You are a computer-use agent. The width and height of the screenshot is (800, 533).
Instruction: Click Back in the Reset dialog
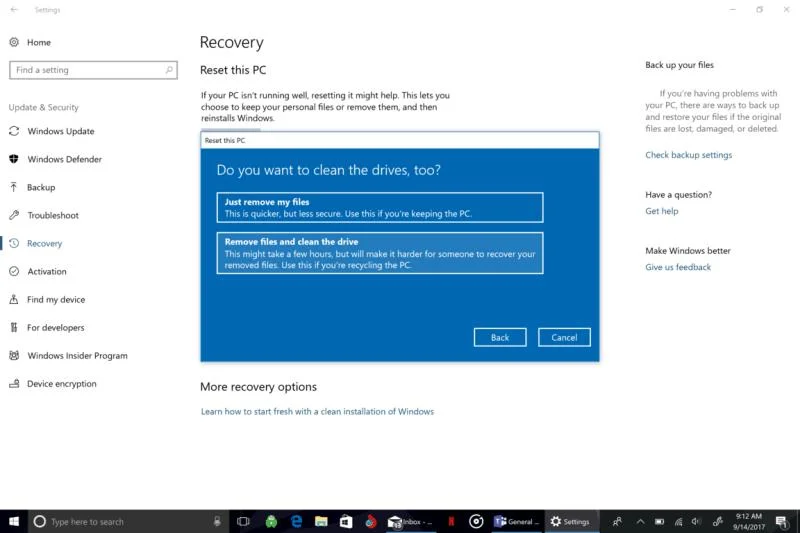click(x=499, y=337)
